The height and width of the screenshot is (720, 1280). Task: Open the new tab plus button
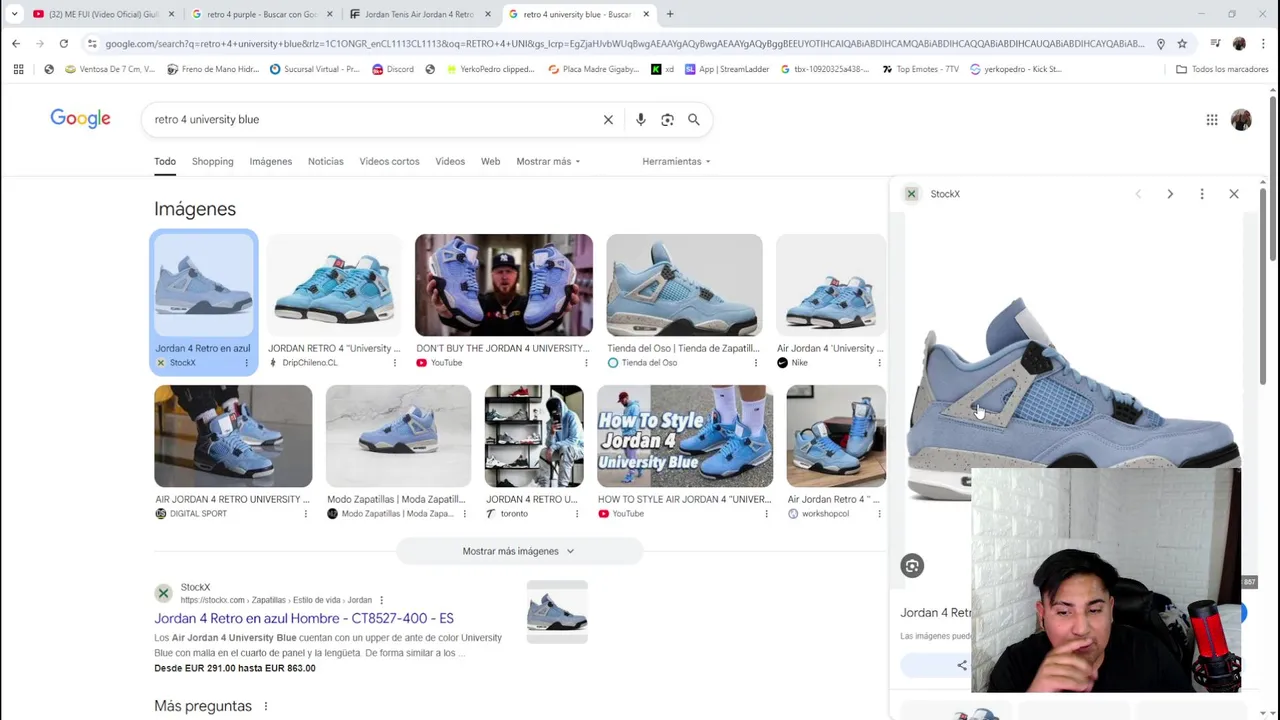[x=670, y=14]
